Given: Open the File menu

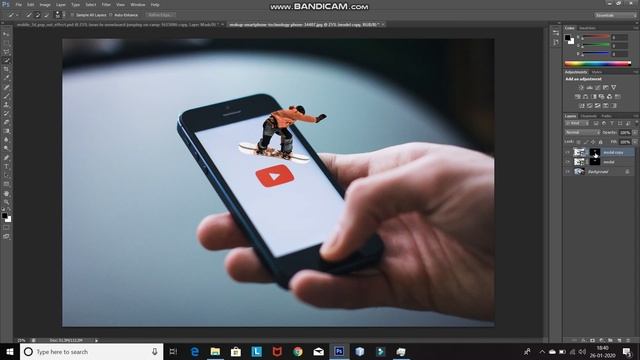Looking at the screenshot, I should [x=18, y=5].
